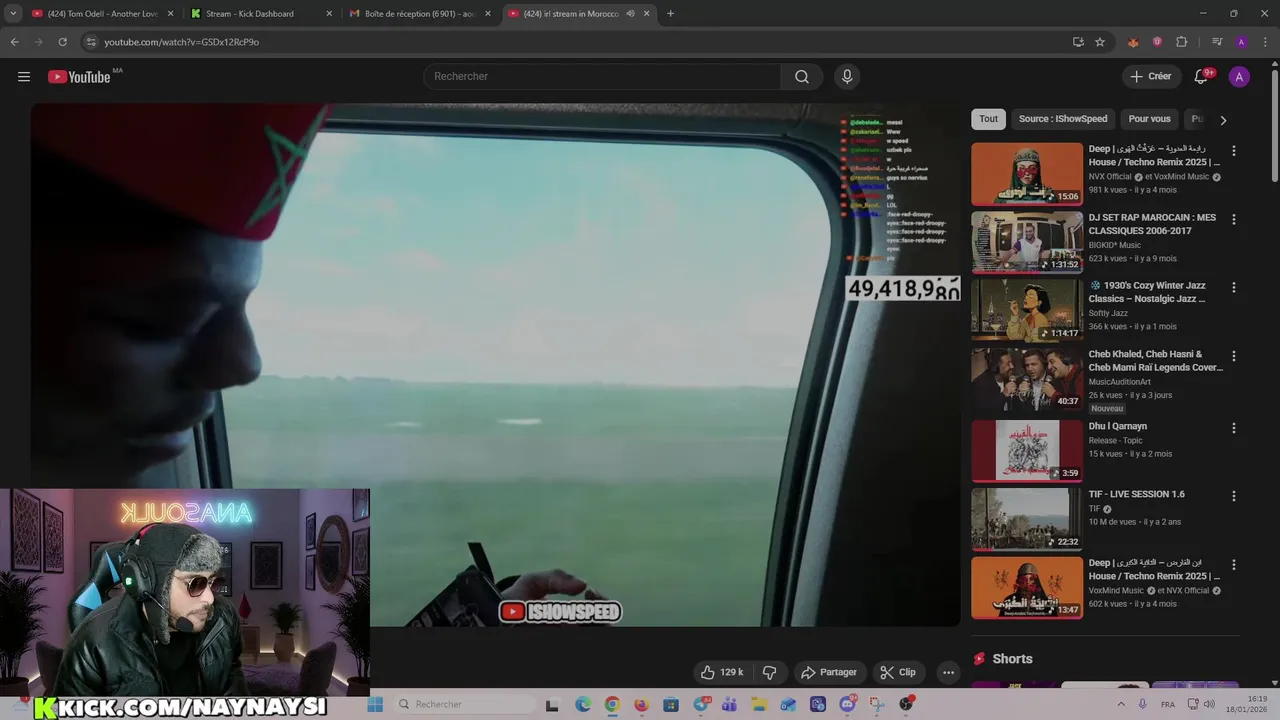The image size is (1280, 720).
Task: Go to the YouTube home logo
Action: coord(79,77)
